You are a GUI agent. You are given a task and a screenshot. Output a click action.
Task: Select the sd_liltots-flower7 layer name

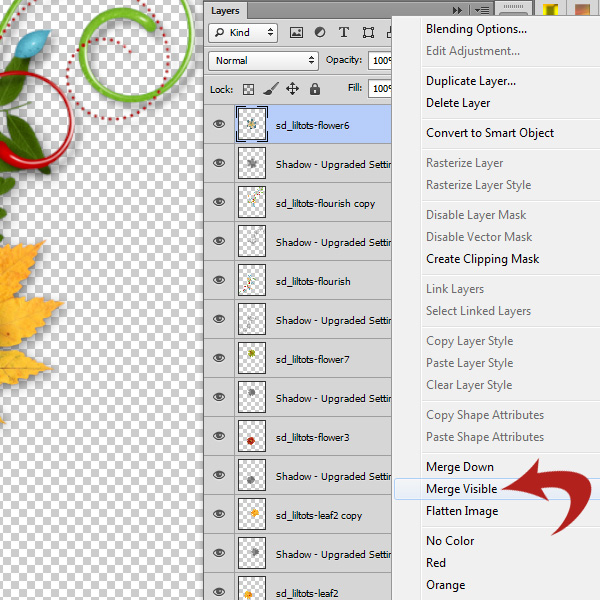coord(312,360)
